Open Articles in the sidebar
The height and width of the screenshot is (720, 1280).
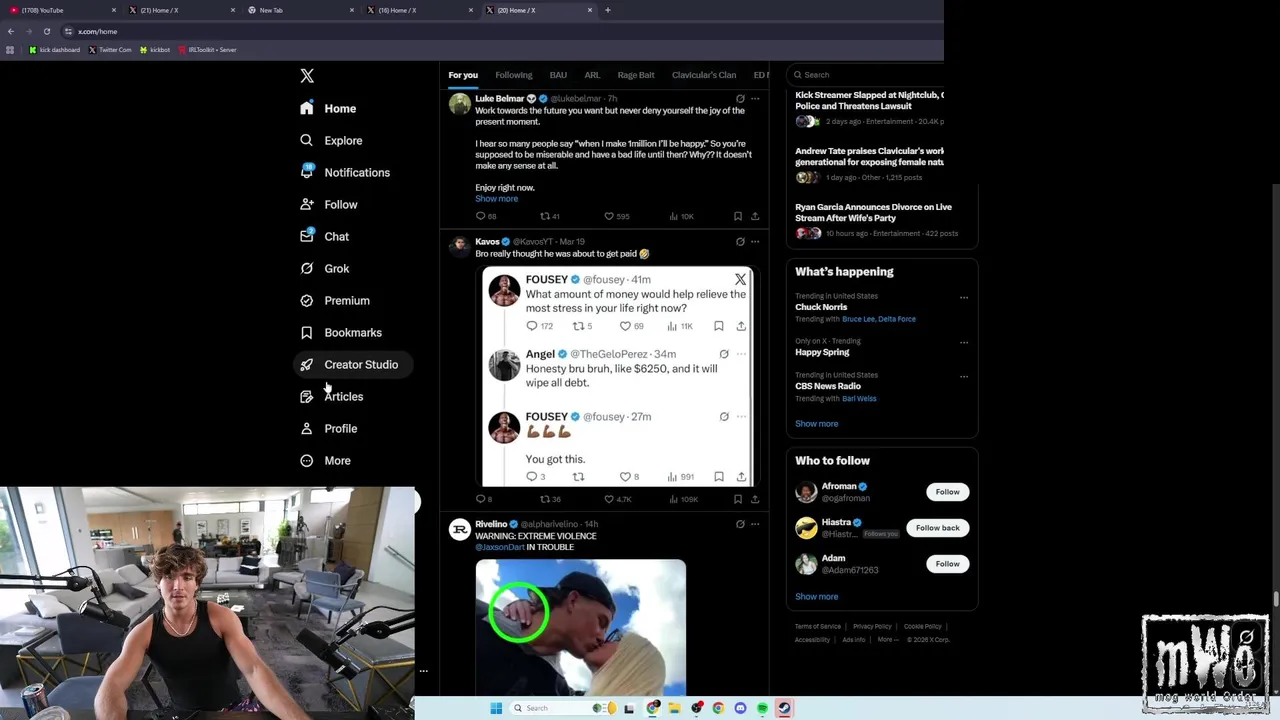point(332,396)
